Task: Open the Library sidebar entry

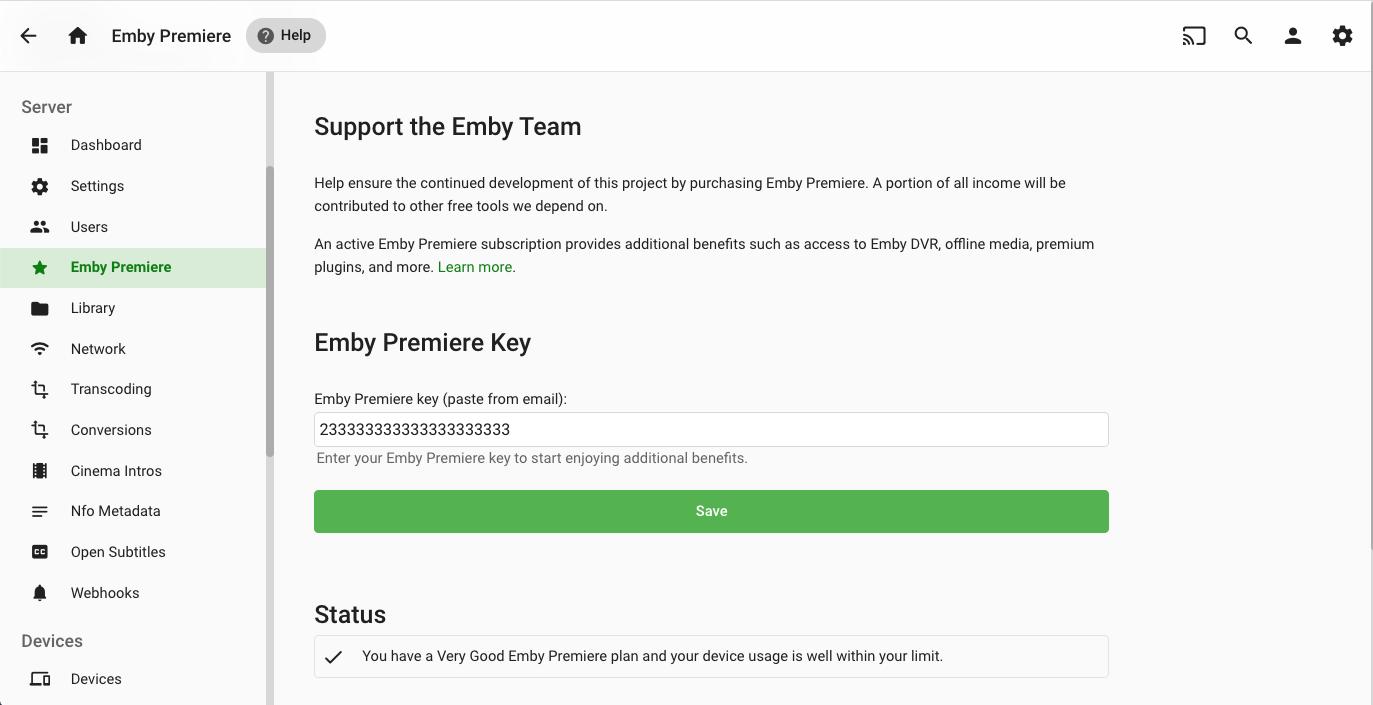Action: (x=133, y=308)
